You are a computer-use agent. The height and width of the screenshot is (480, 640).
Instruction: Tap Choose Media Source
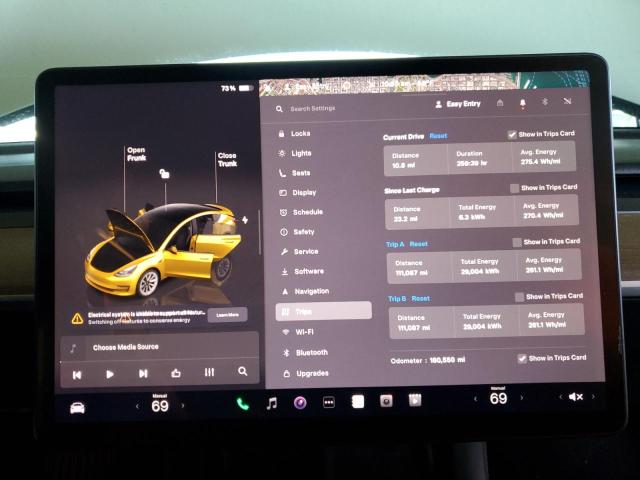pyautogui.click(x=126, y=347)
